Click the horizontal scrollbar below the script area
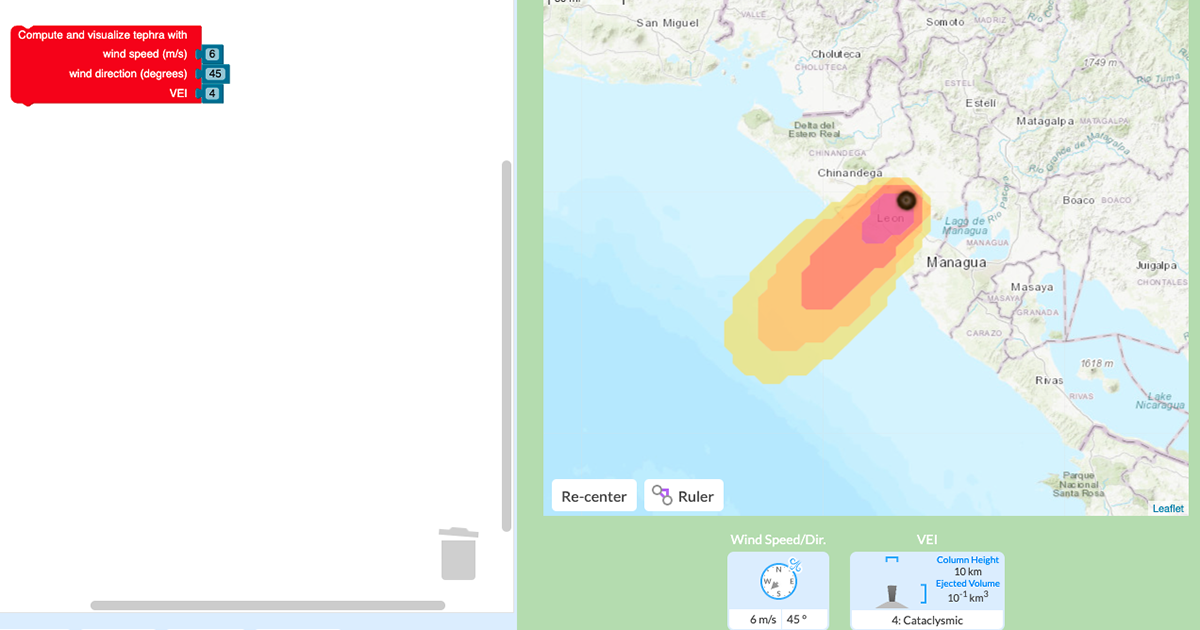Viewport: 1200px width, 630px height. click(x=267, y=605)
